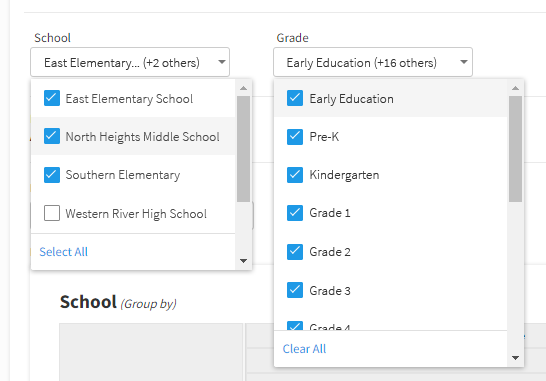Click the Grade dropdown caret arrow

(x=464, y=62)
